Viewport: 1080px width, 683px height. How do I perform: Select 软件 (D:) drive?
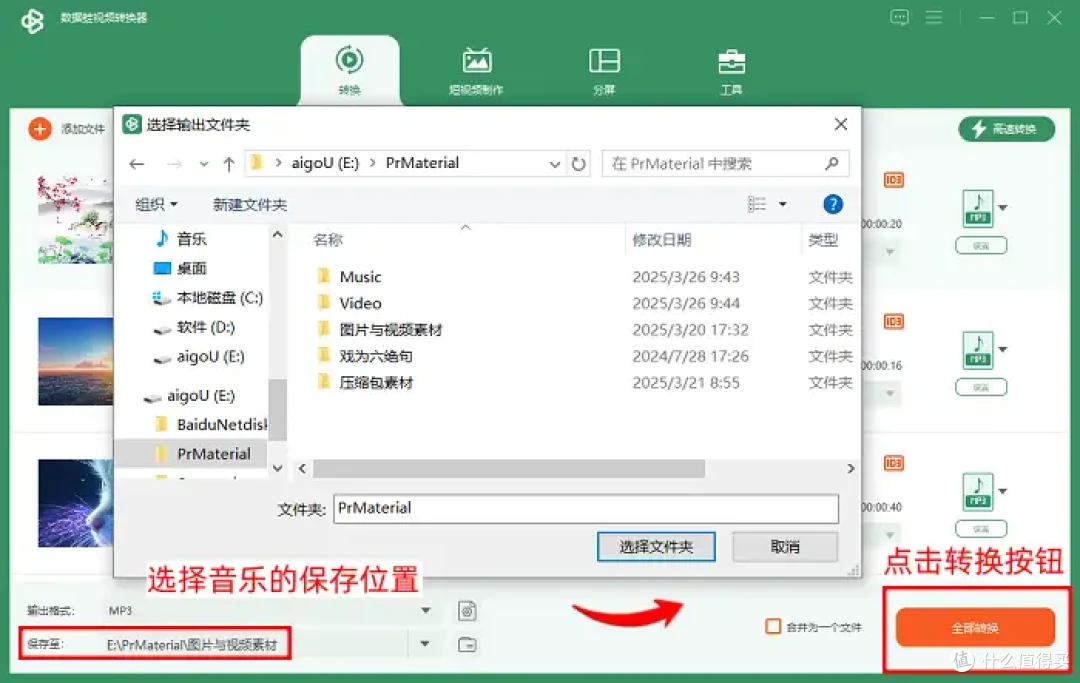[205, 327]
